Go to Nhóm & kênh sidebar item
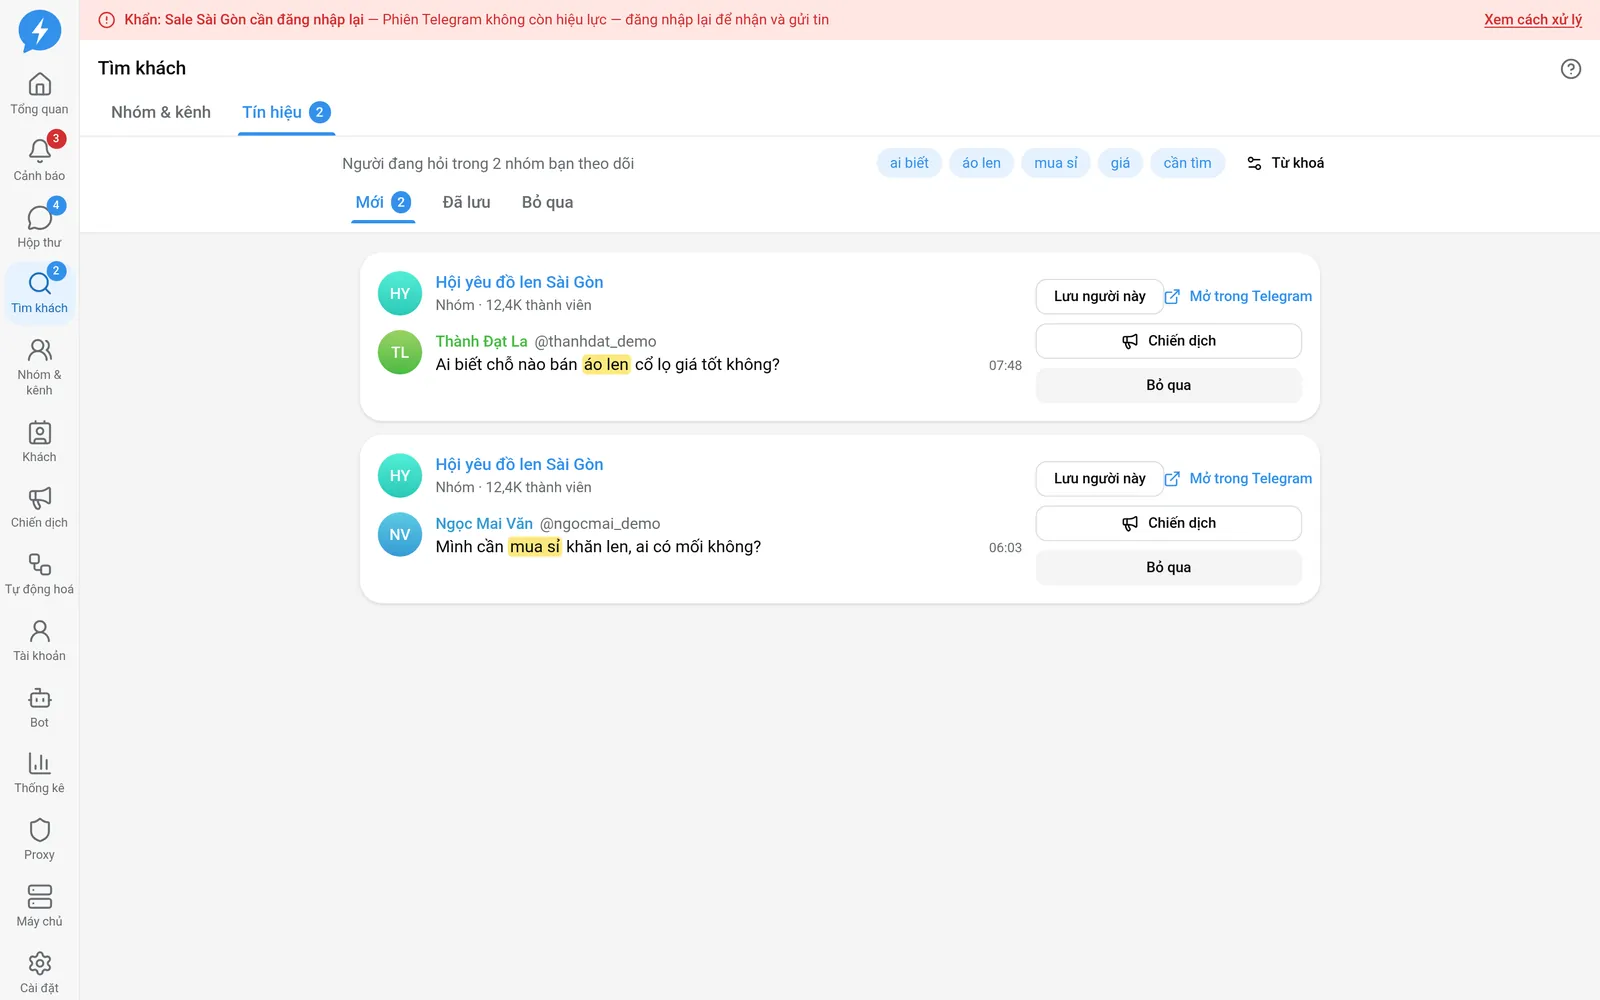Screen dimensions: 1600x1000 click(39, 367)
